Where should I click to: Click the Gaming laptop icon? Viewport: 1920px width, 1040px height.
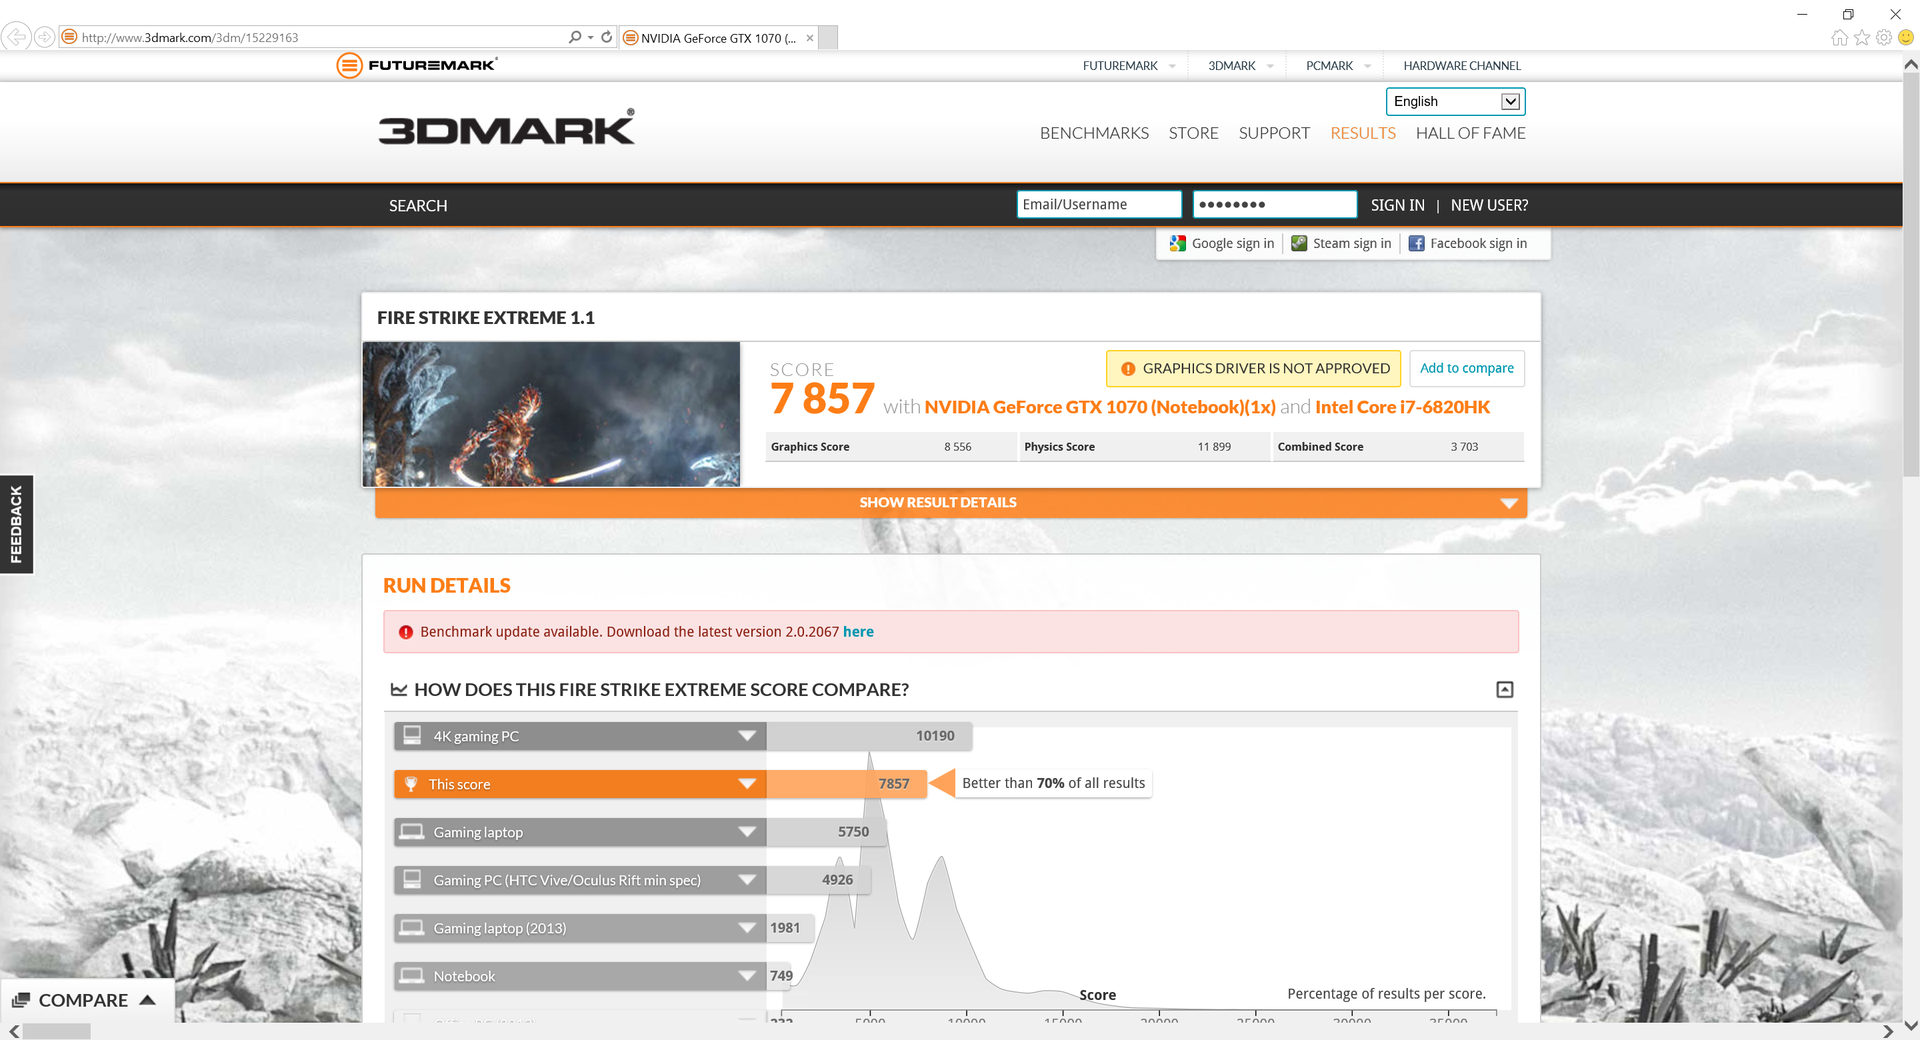pyautogui.click(x=412, y=832)
